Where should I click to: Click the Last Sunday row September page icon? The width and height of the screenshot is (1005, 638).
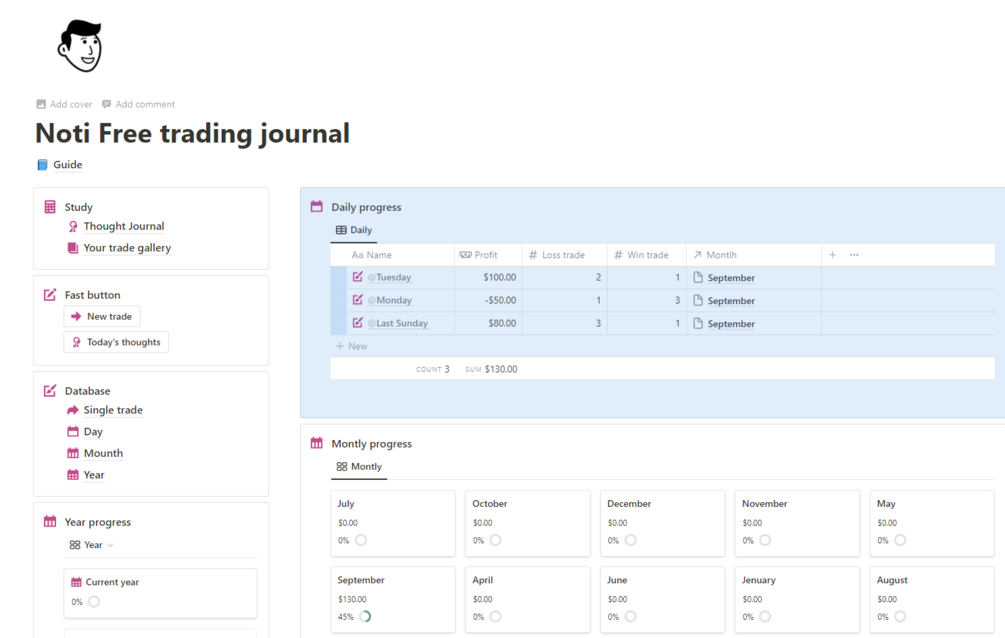click(x=698, y=324)
